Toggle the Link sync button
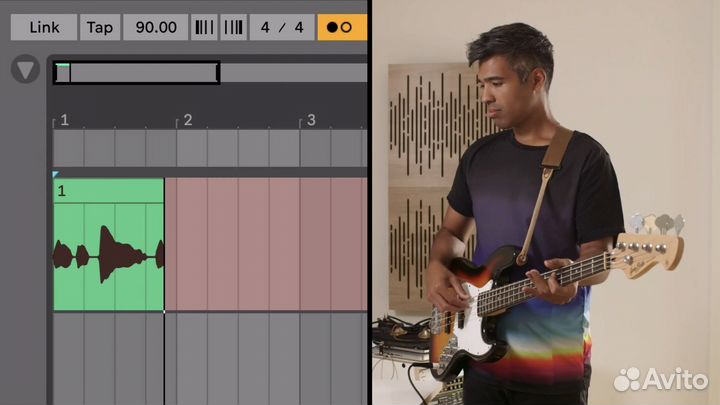 tap(44, 27)
